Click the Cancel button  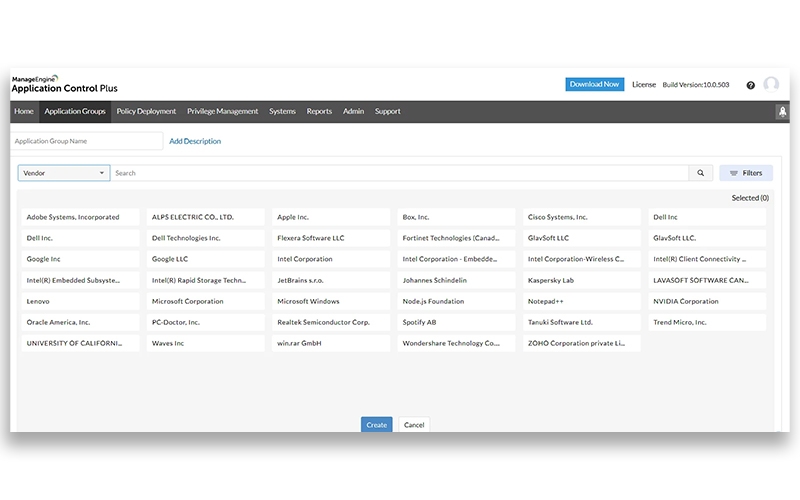(414, 425)
